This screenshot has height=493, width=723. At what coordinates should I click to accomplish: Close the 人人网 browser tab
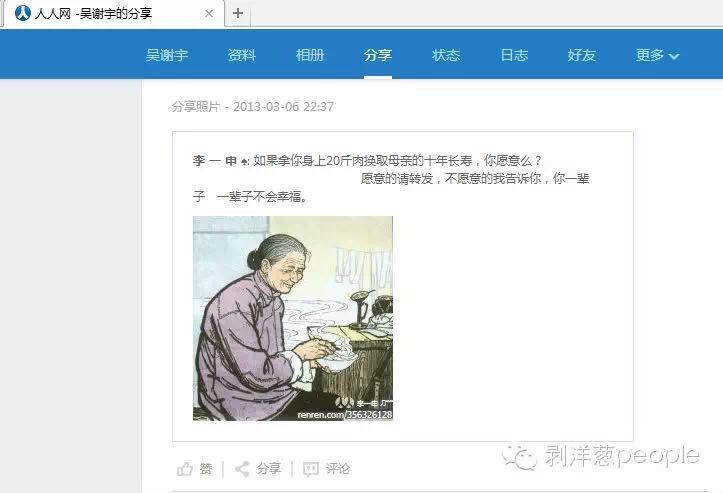point(209,13)
